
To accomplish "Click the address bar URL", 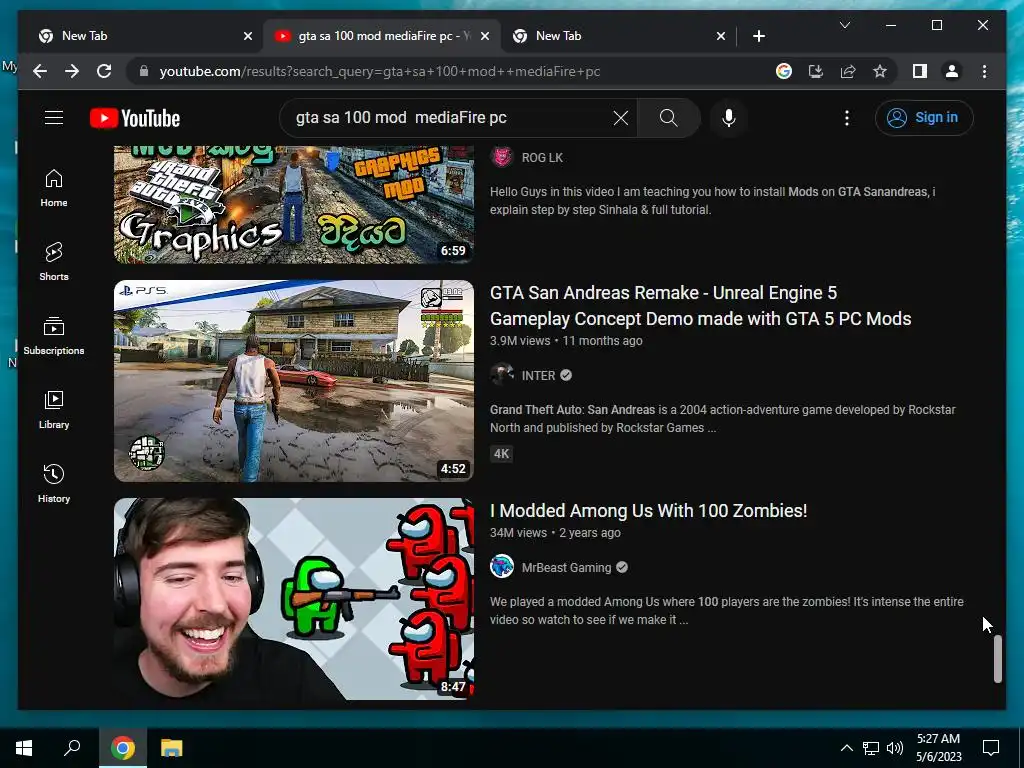I will [x=379, y=71].
